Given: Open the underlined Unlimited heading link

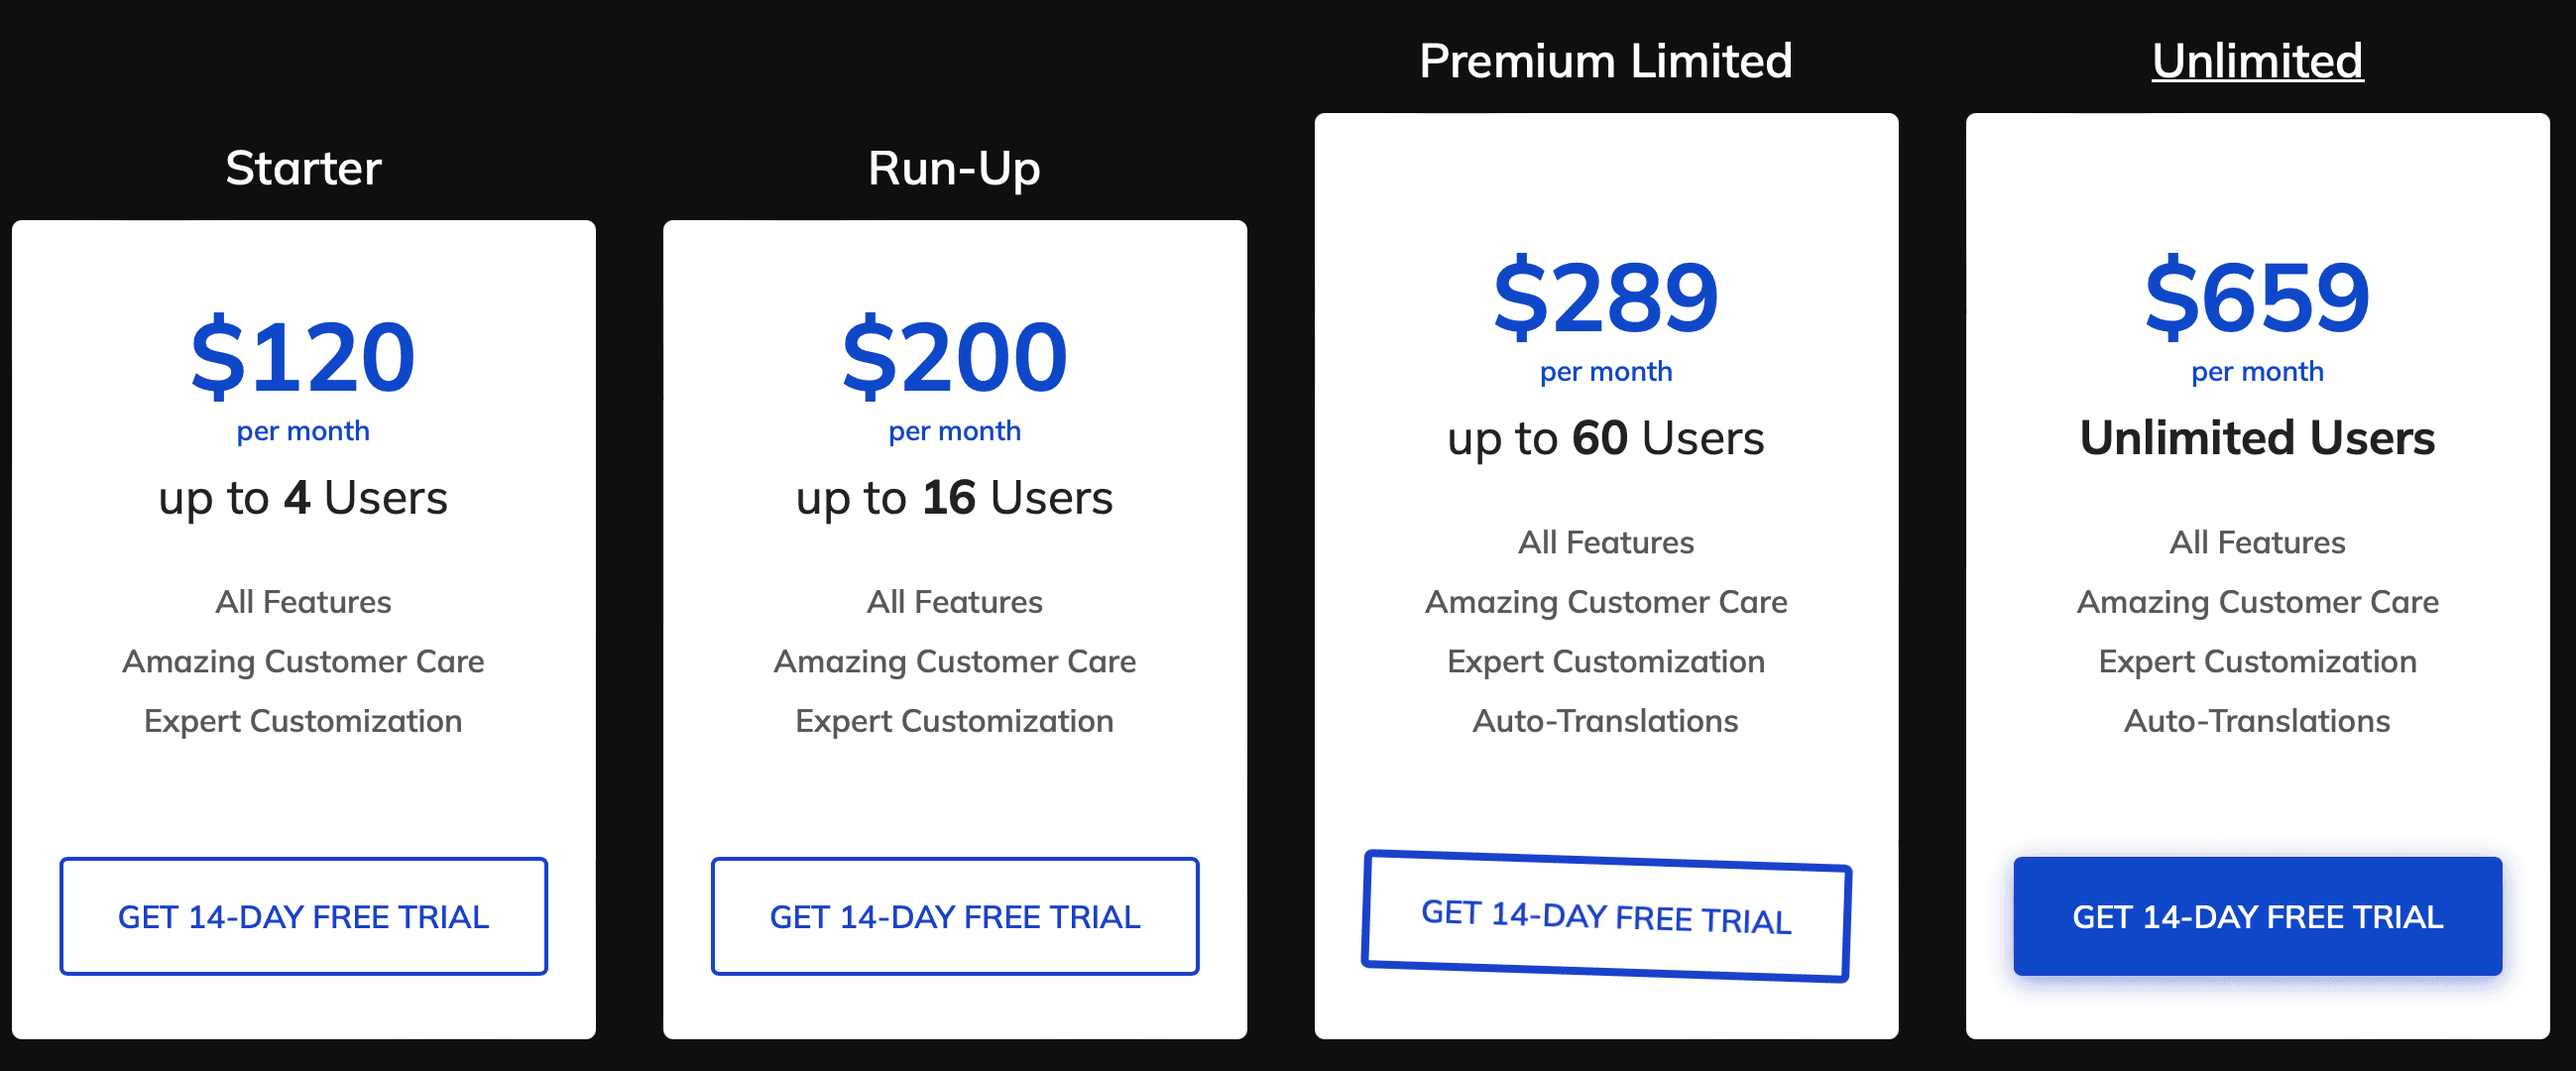Looking at the screenshot, I should click(x=2257, y=61).
